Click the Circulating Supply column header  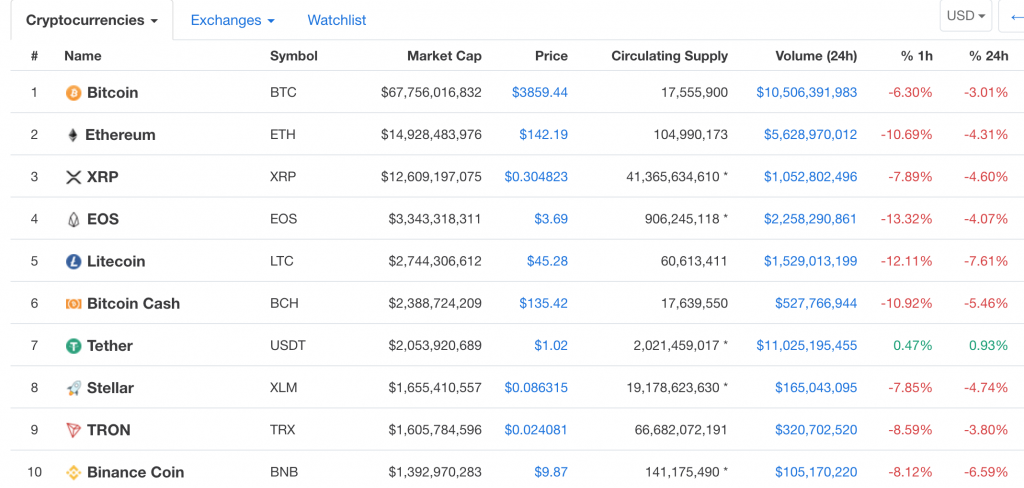point(669,56)
